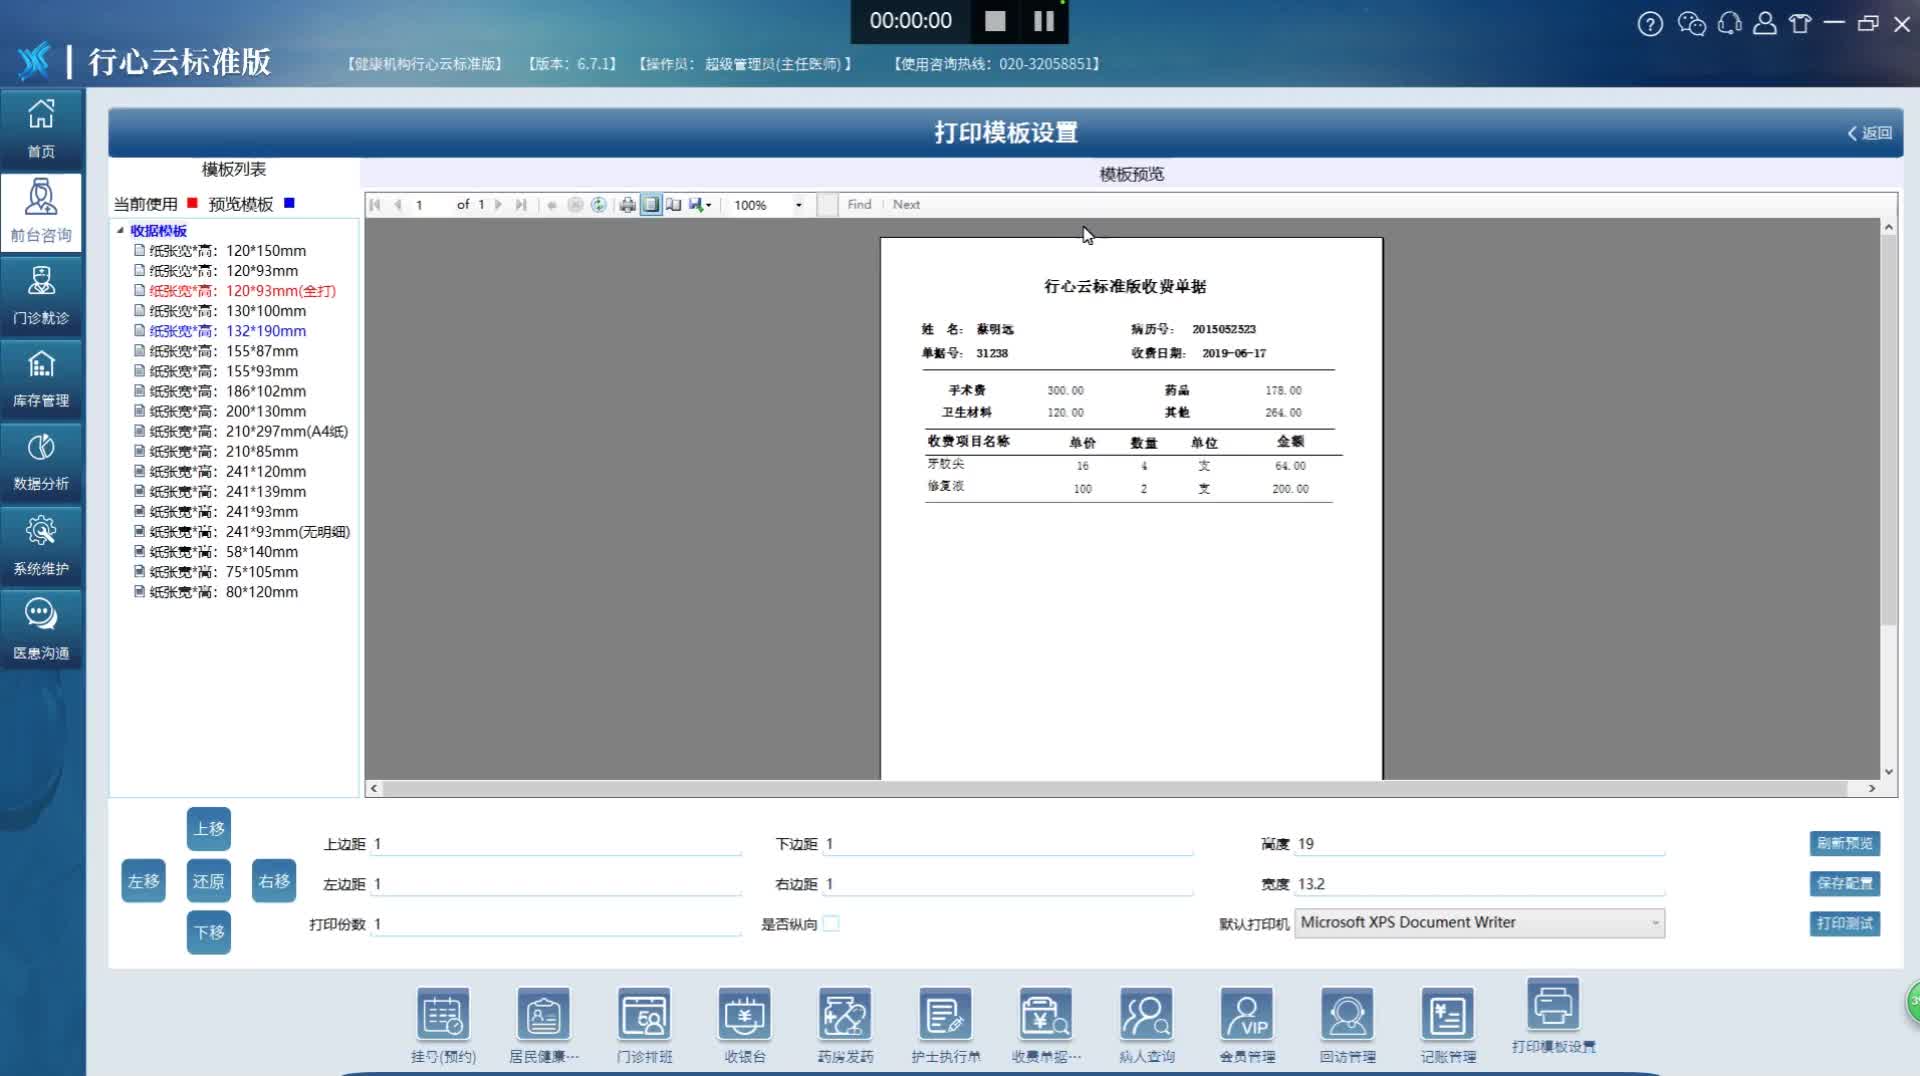Viewport: 1920px width, 1076px height.
Task: Go to first page in preview toolbar
Action: point(375,205)
